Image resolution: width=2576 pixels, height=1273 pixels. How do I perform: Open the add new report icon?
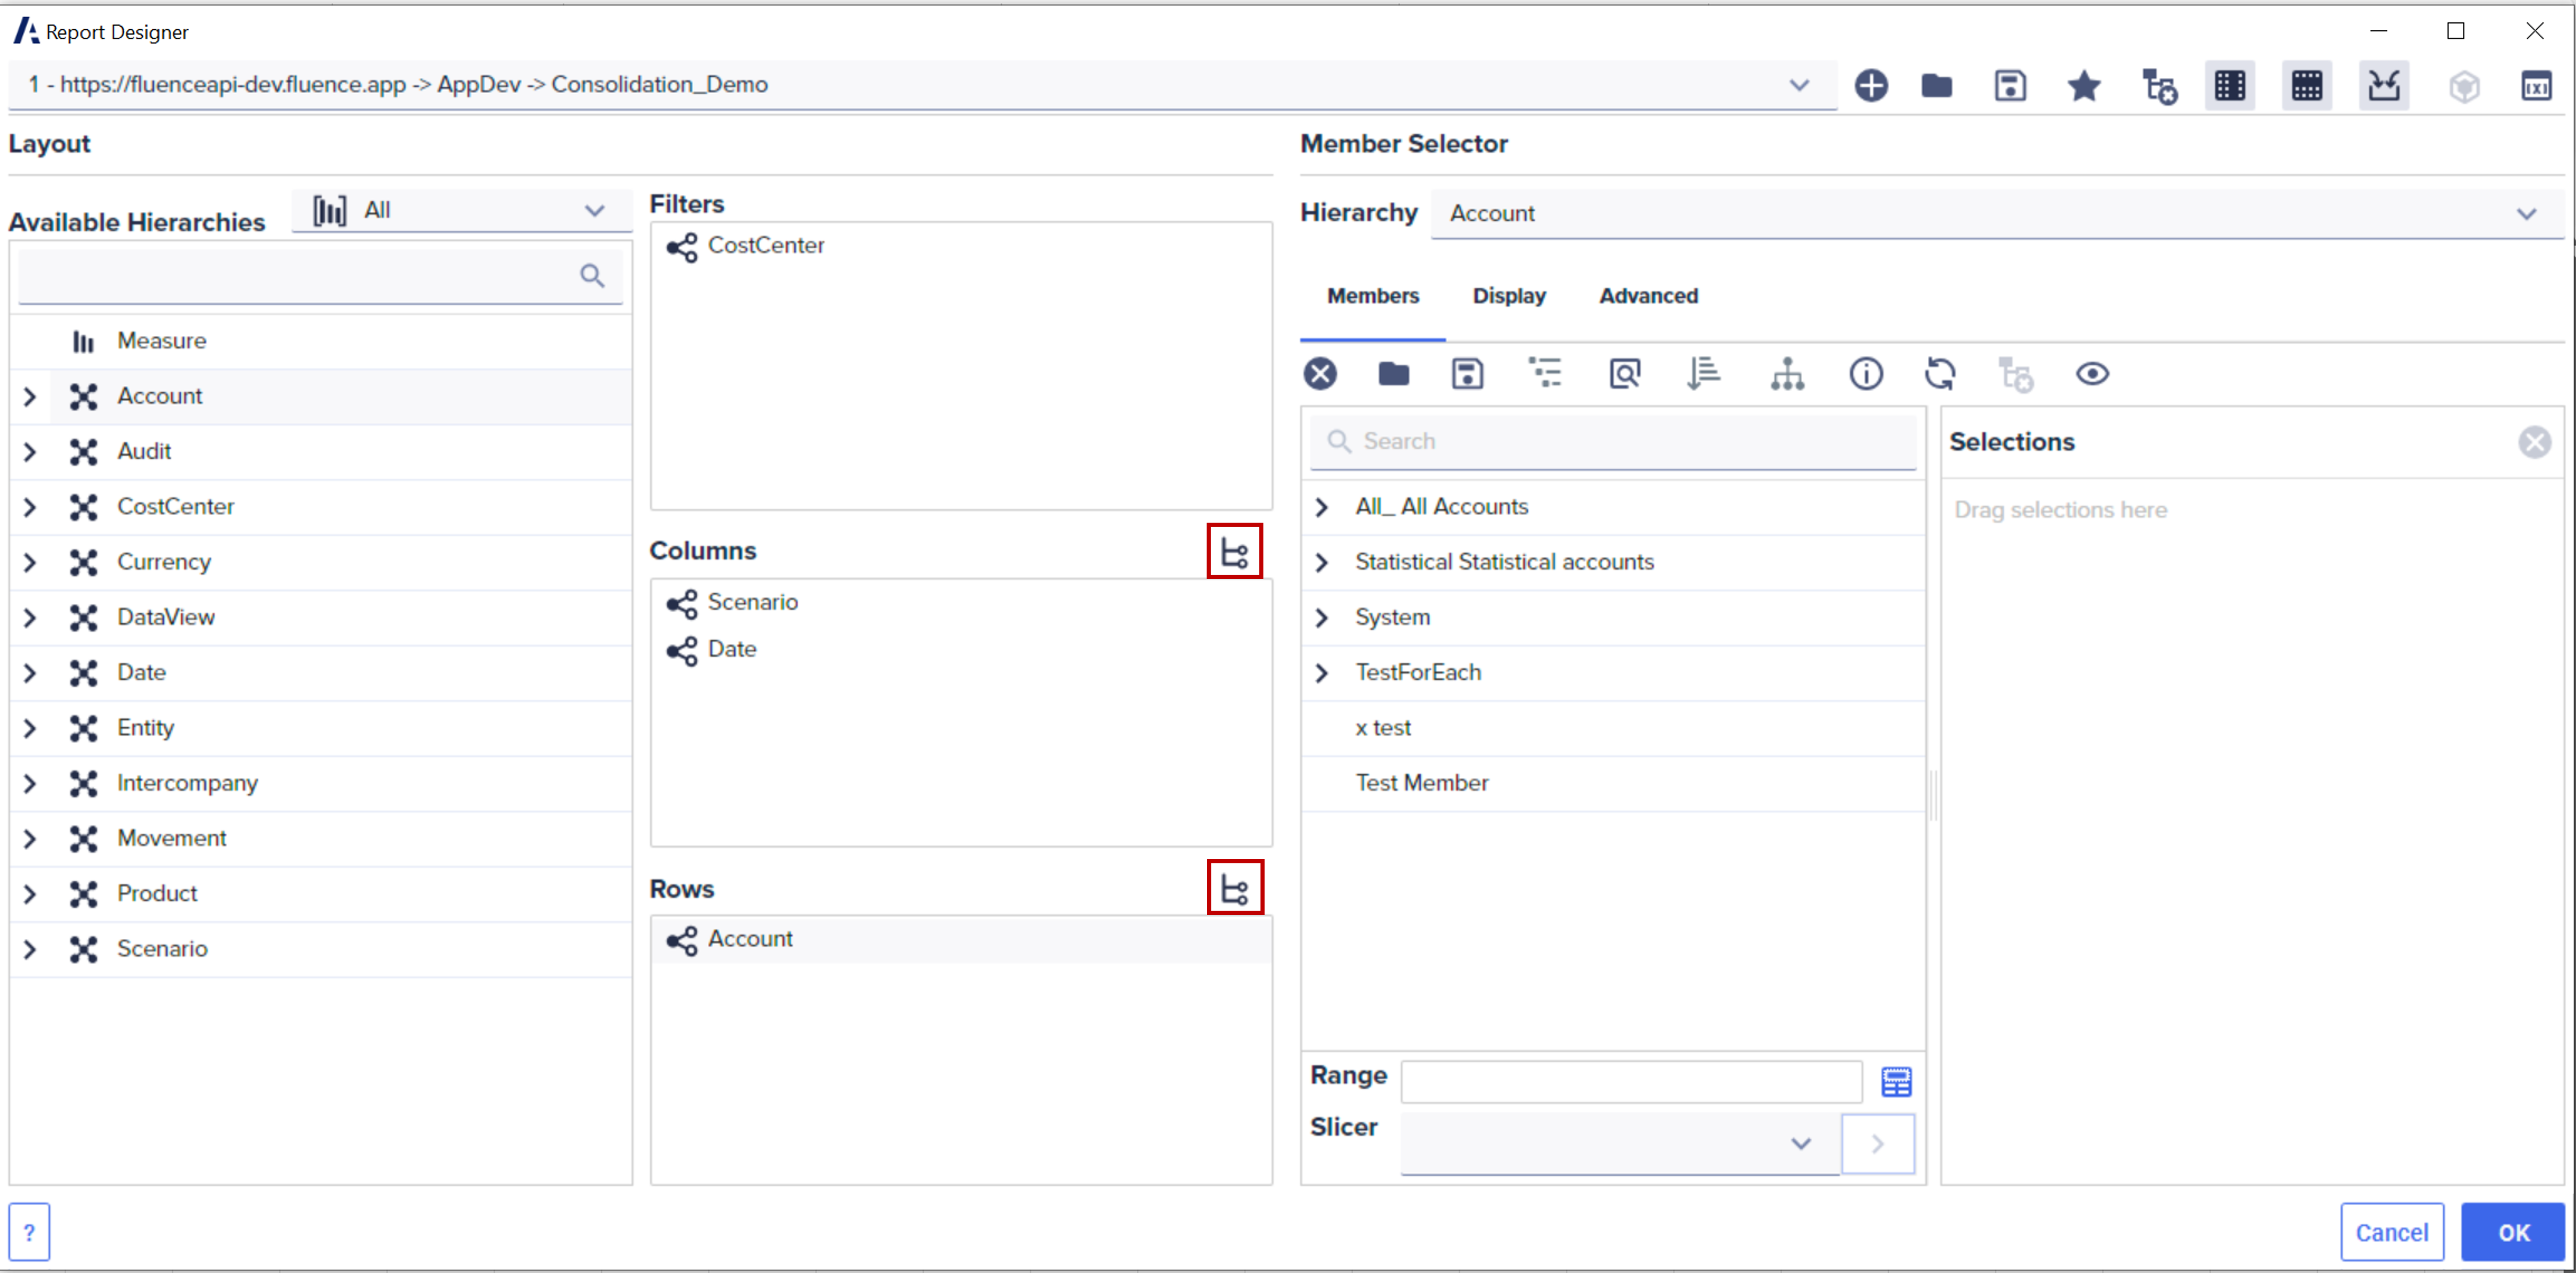(x=1872, y=86)
